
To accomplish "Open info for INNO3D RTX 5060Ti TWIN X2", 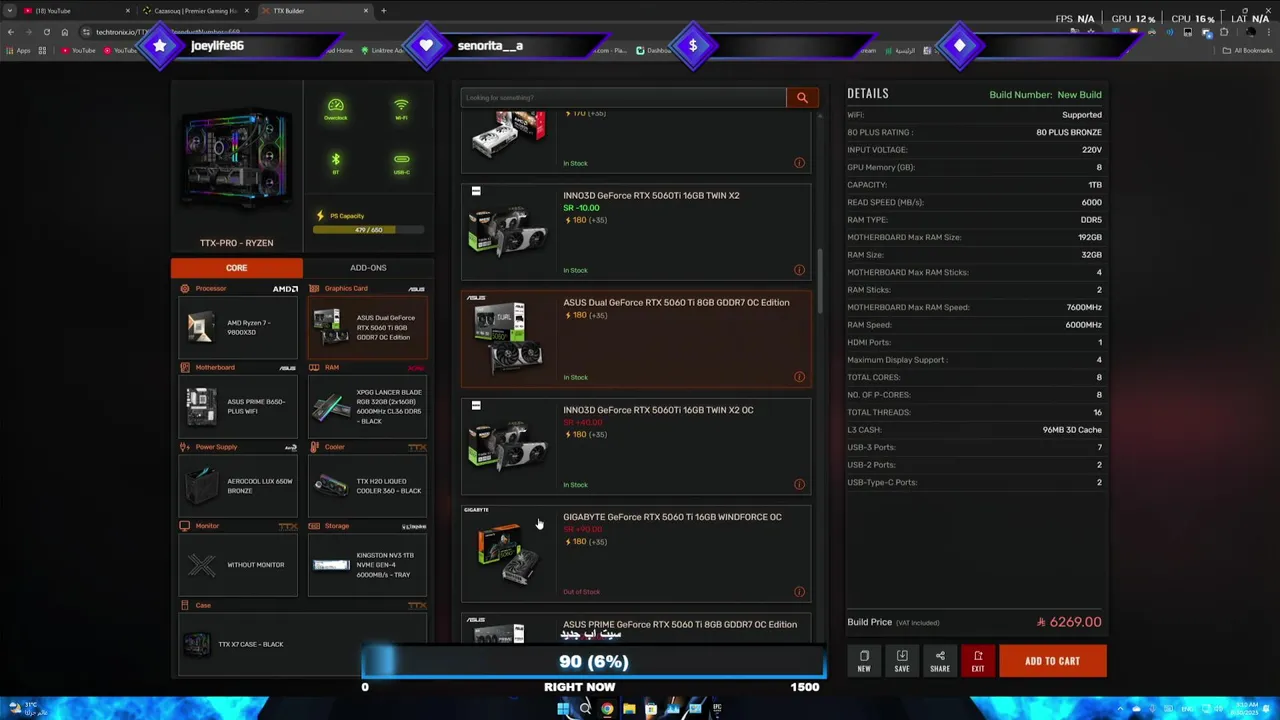I will point(799,270).
